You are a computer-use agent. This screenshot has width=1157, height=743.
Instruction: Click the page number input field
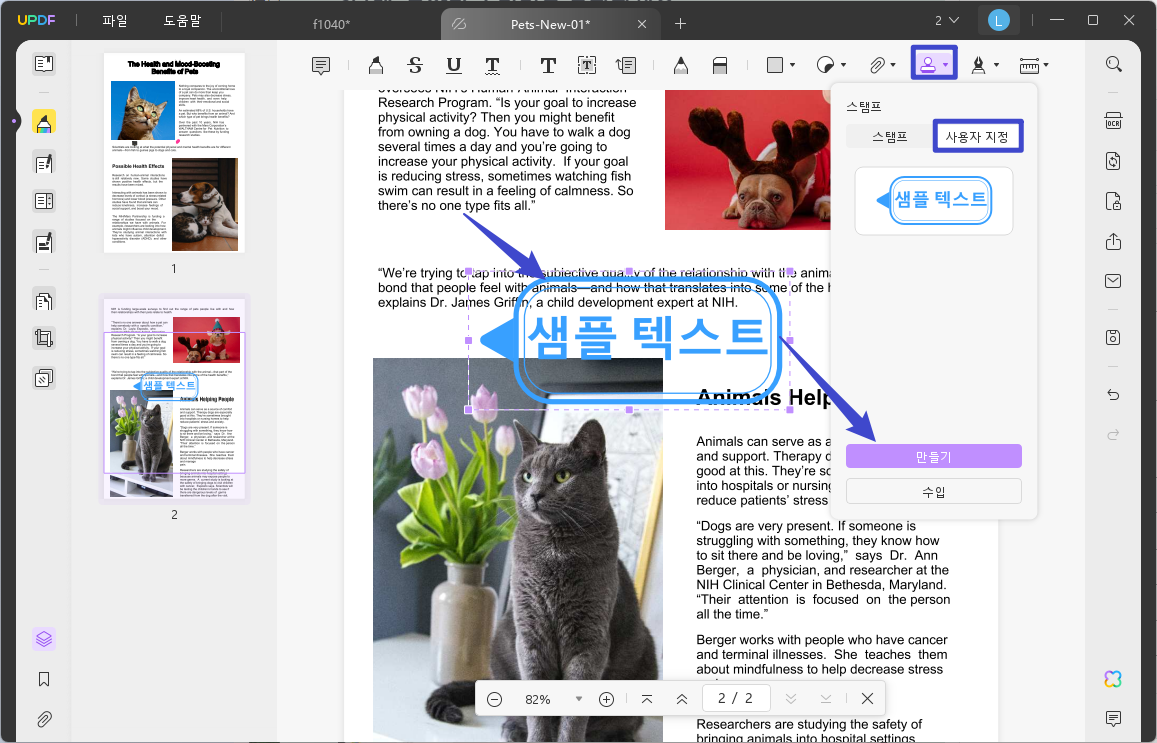(736, 698)
